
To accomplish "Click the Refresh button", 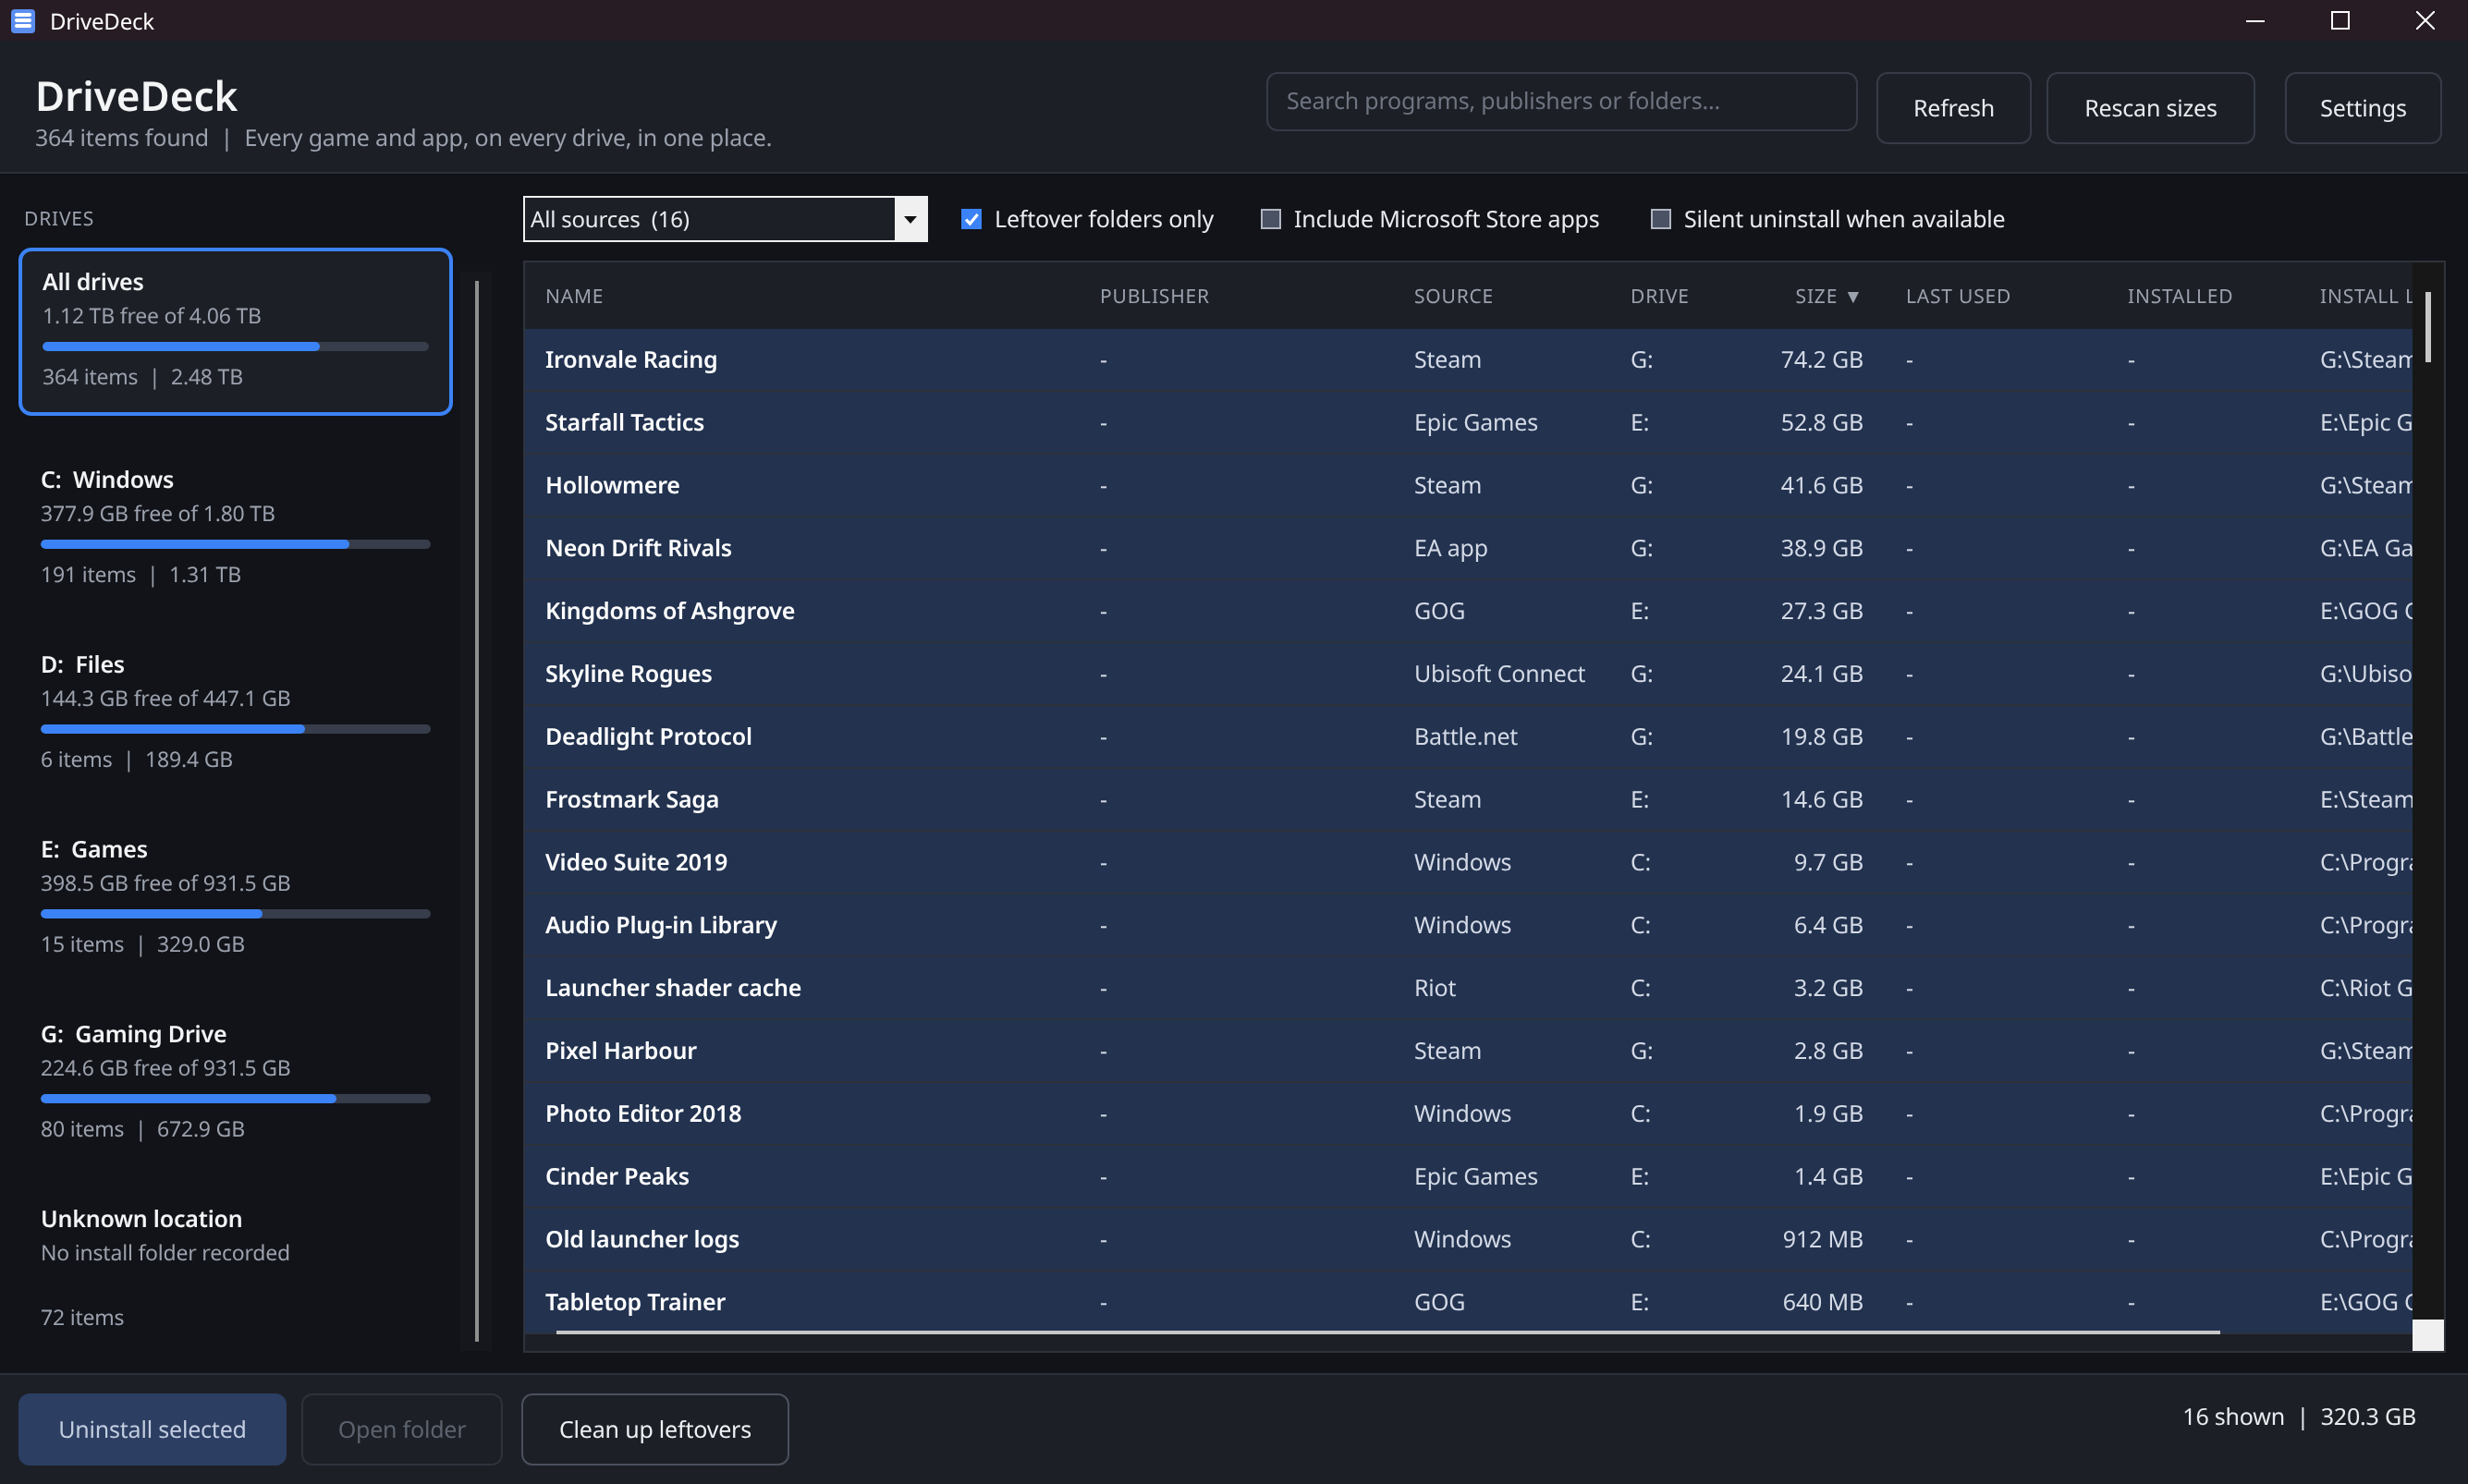I will click(1953, 108).
